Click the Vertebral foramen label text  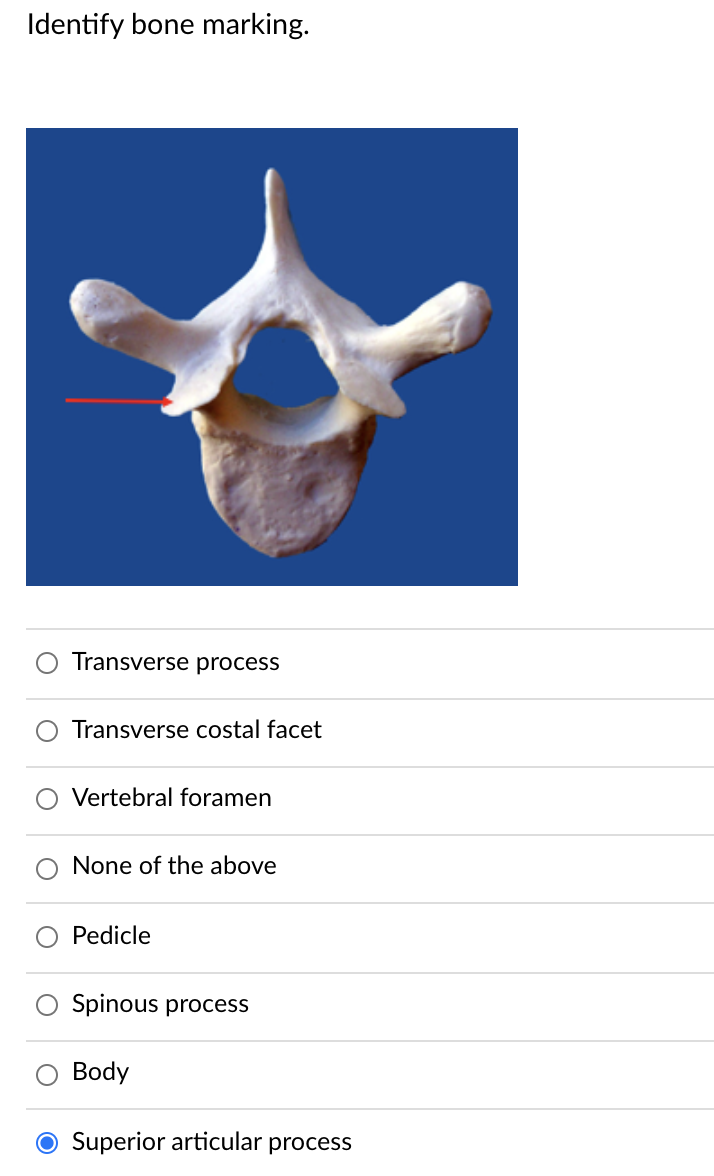pyautogui.click(x=171, y=799)
